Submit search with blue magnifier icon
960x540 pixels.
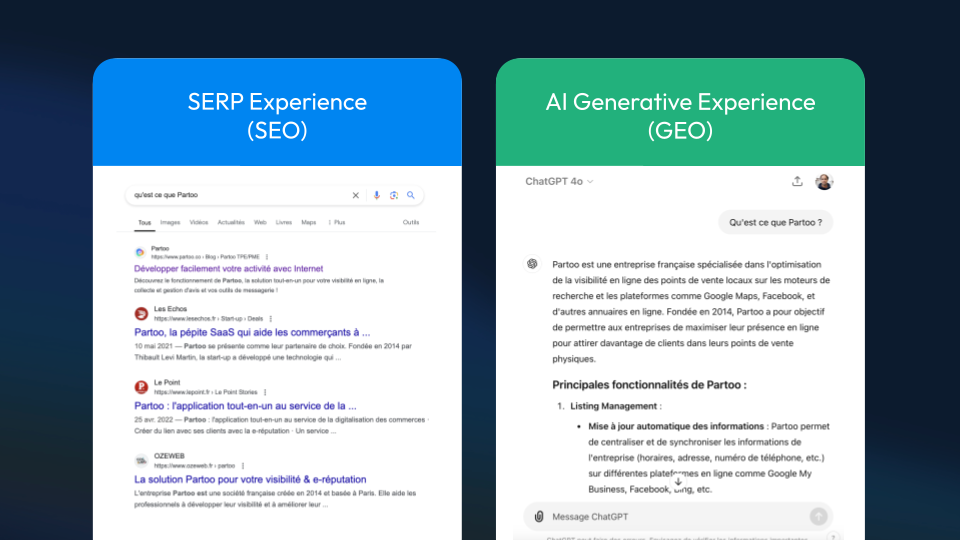411,195
